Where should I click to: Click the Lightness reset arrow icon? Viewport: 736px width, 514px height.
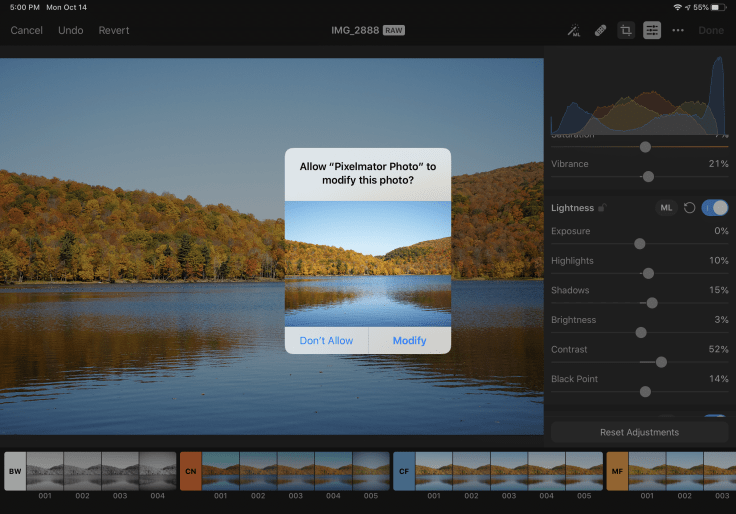(x=689, y=207)
